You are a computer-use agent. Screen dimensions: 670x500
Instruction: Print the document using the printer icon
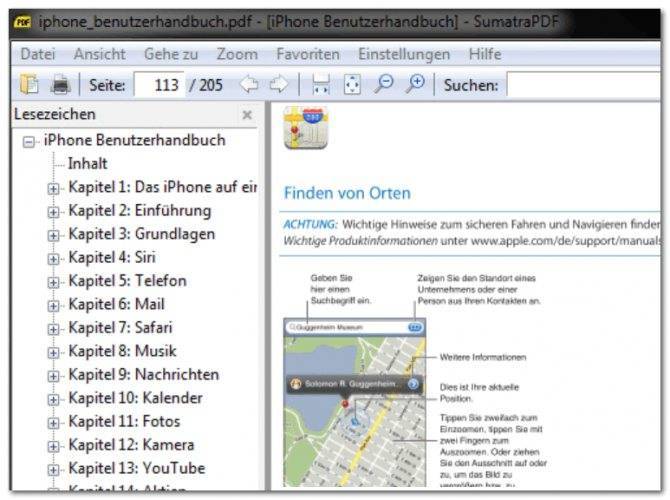pos(60,84)
